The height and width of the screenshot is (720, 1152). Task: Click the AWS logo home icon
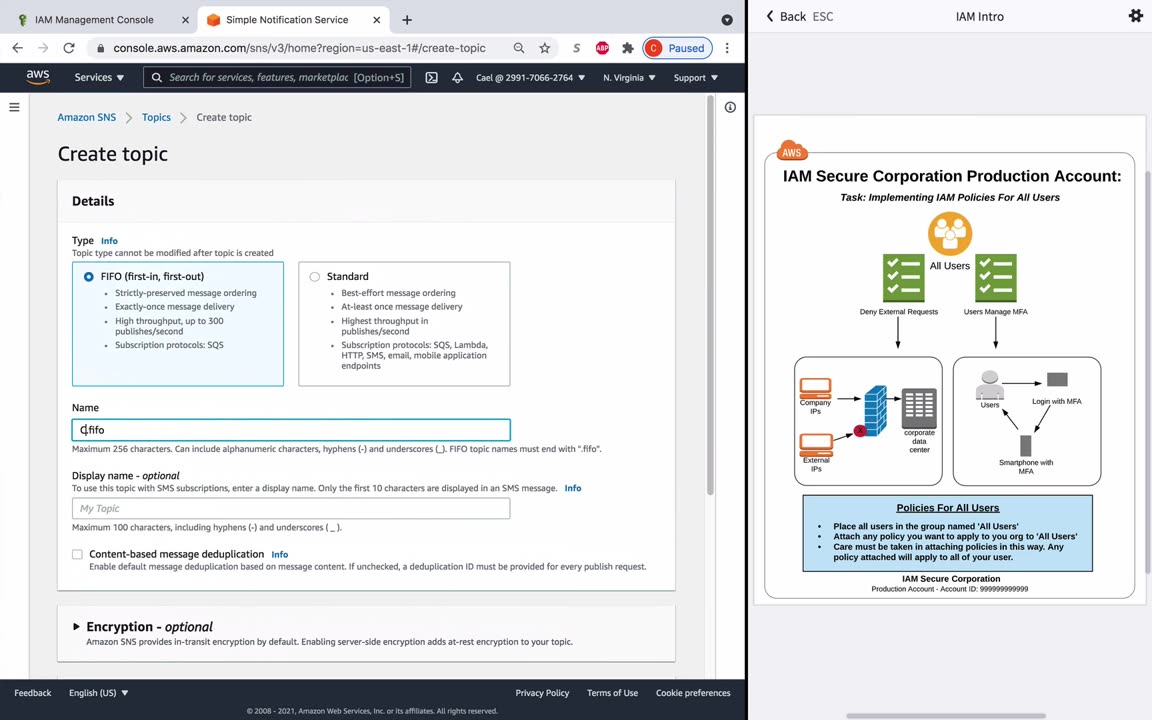coord(37,77)
